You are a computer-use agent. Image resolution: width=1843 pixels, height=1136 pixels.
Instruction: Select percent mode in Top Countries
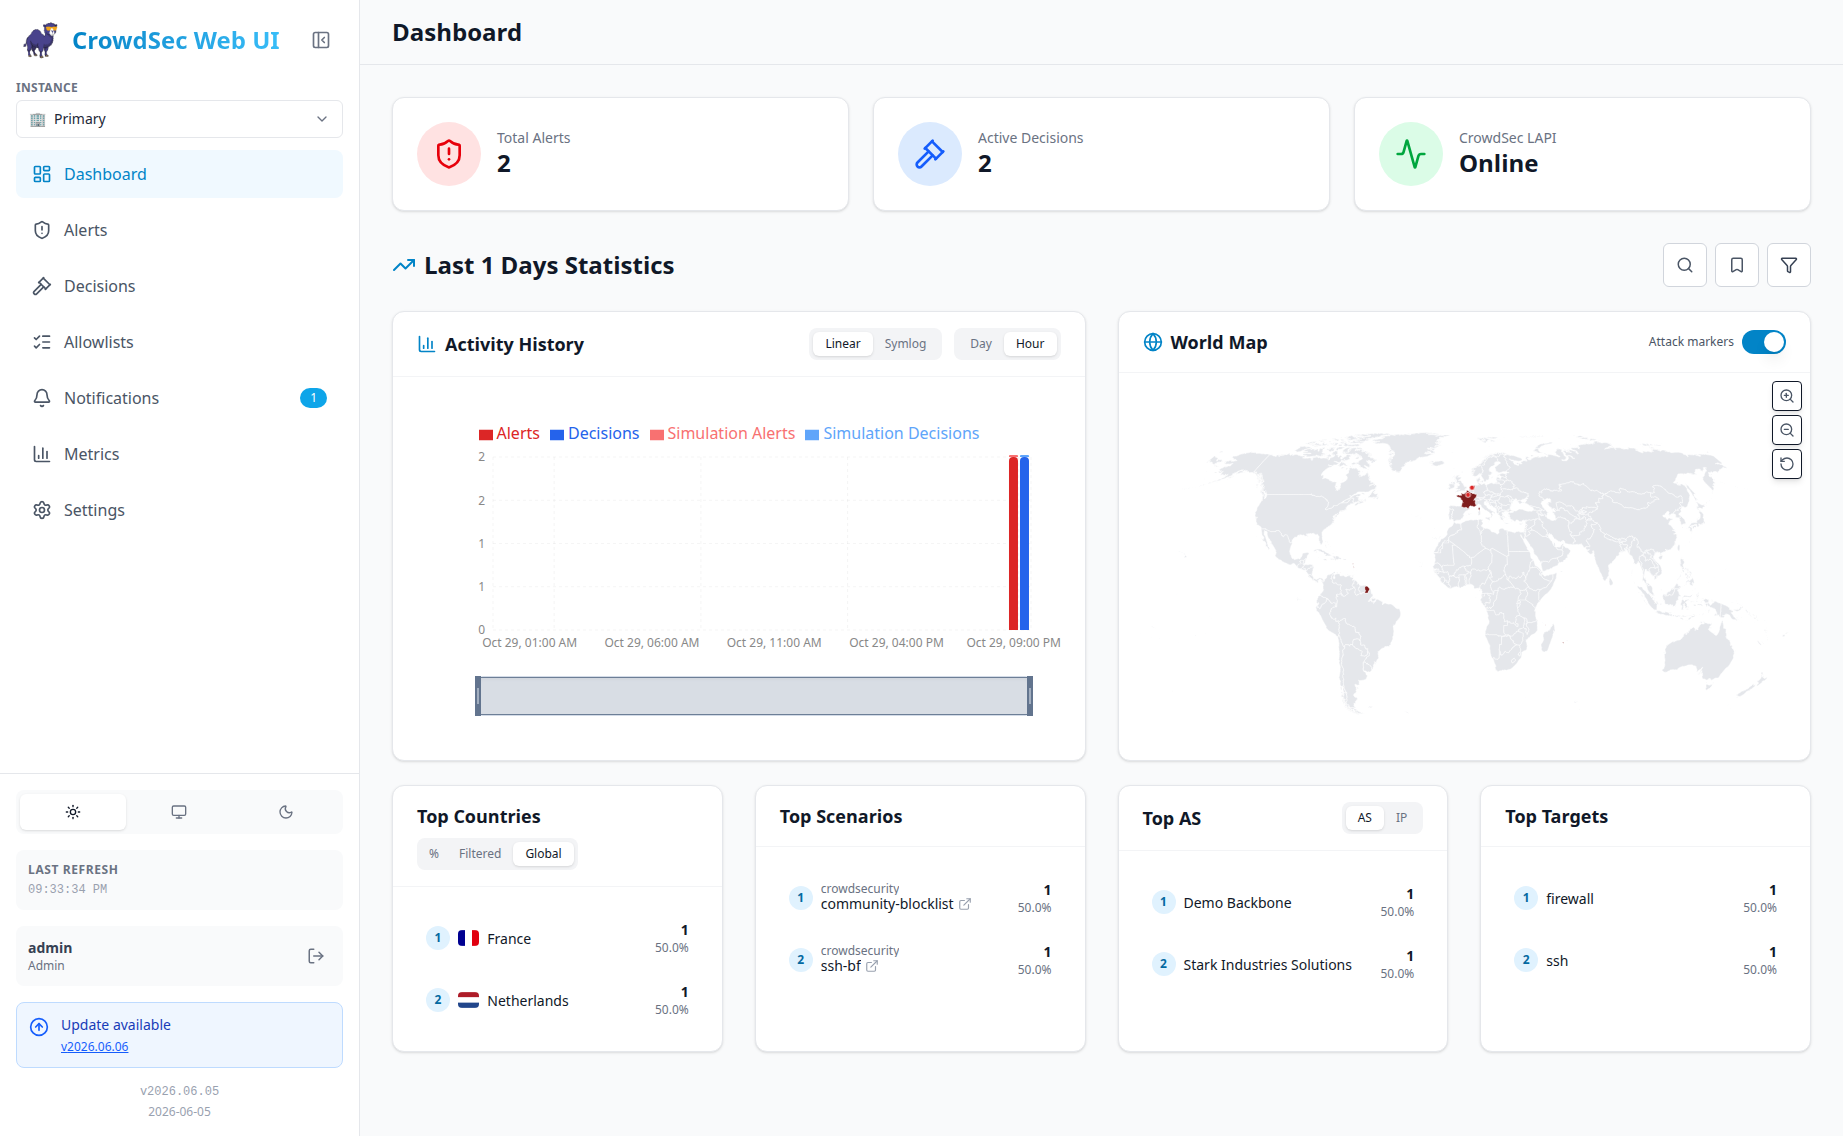tap(434, 854)
